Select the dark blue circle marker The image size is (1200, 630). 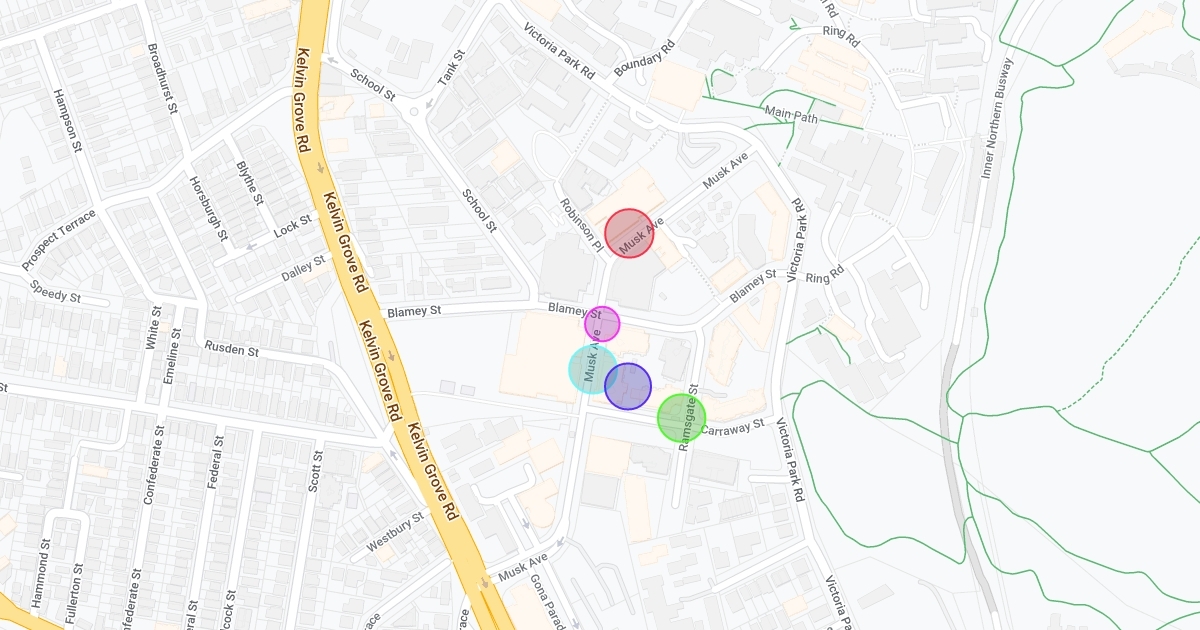pyautogui.click(x=628, y=386)
